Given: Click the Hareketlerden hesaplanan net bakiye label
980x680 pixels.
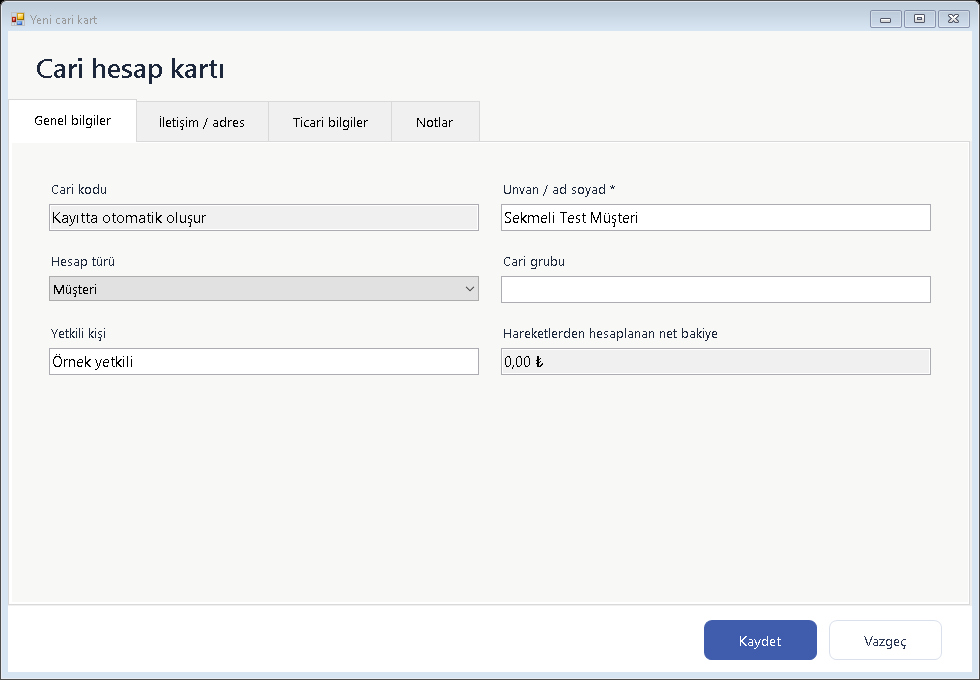Looking at the screenshot, I should tap(610, 333).
